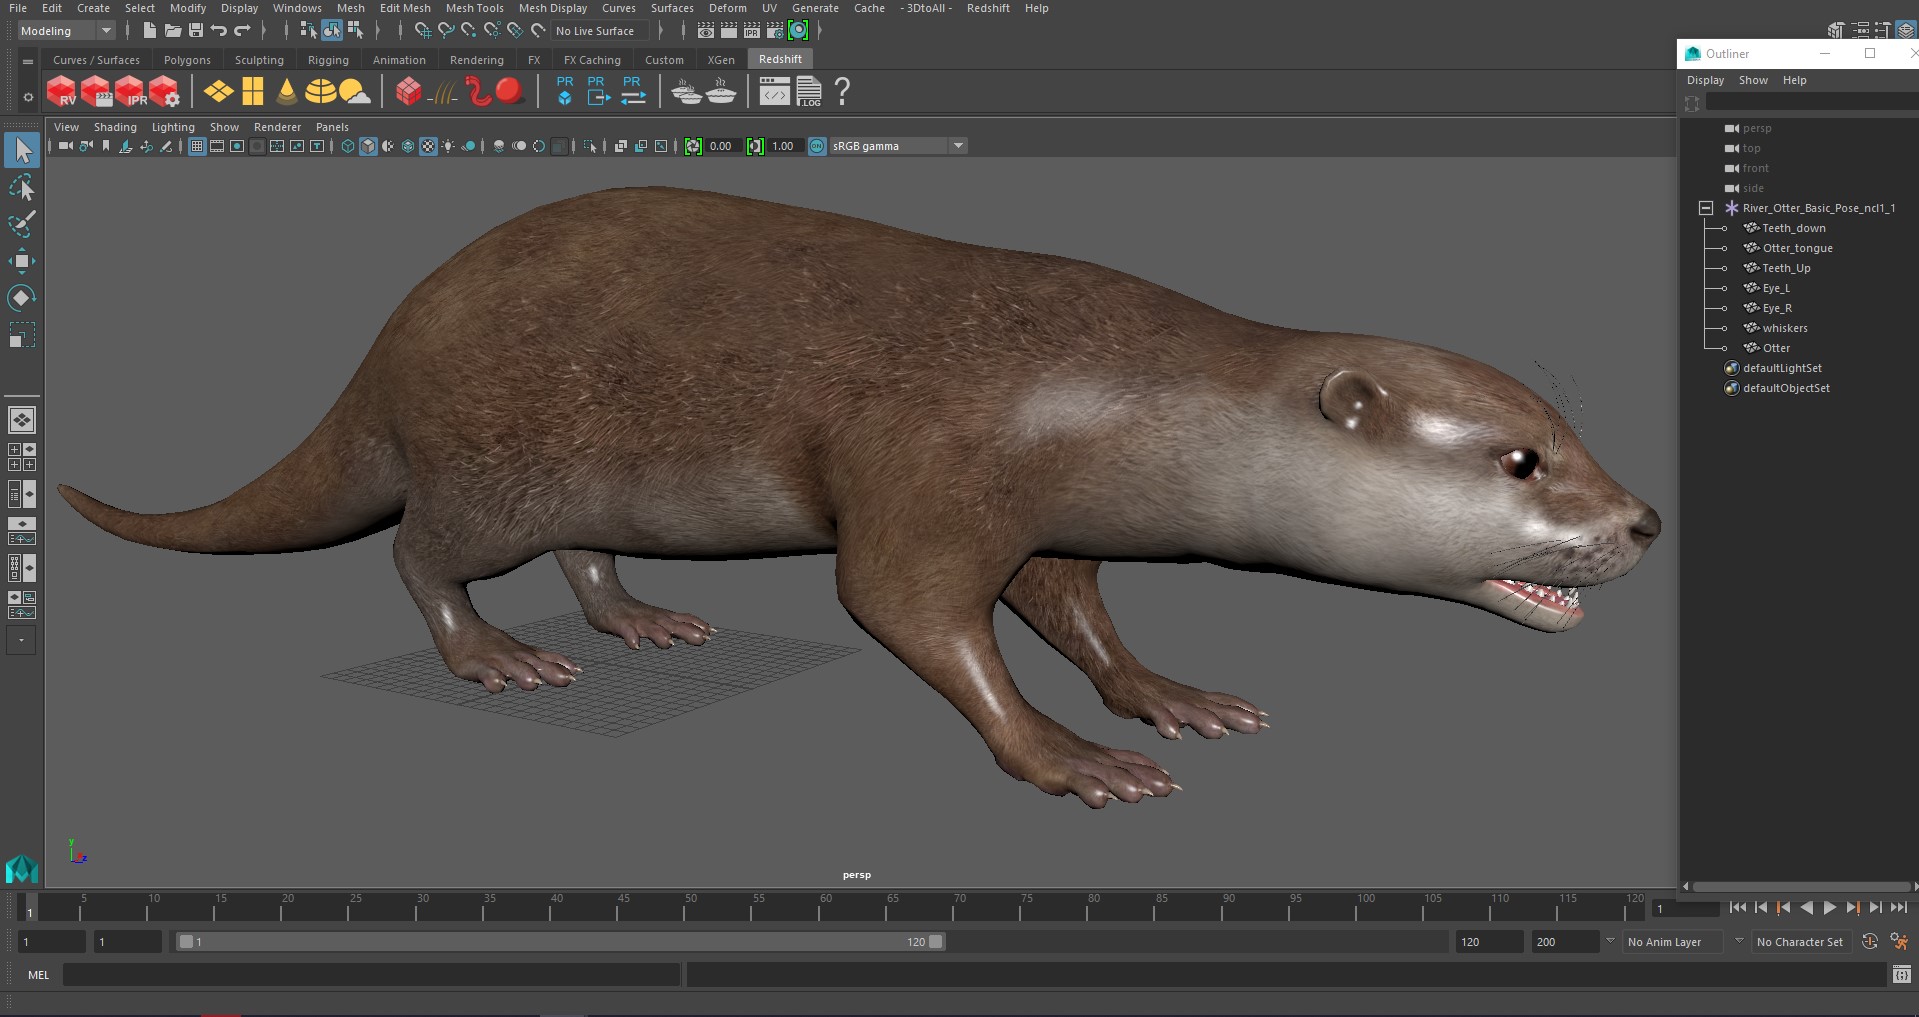Open the Modeling menu set dropdown

point(66,31)
